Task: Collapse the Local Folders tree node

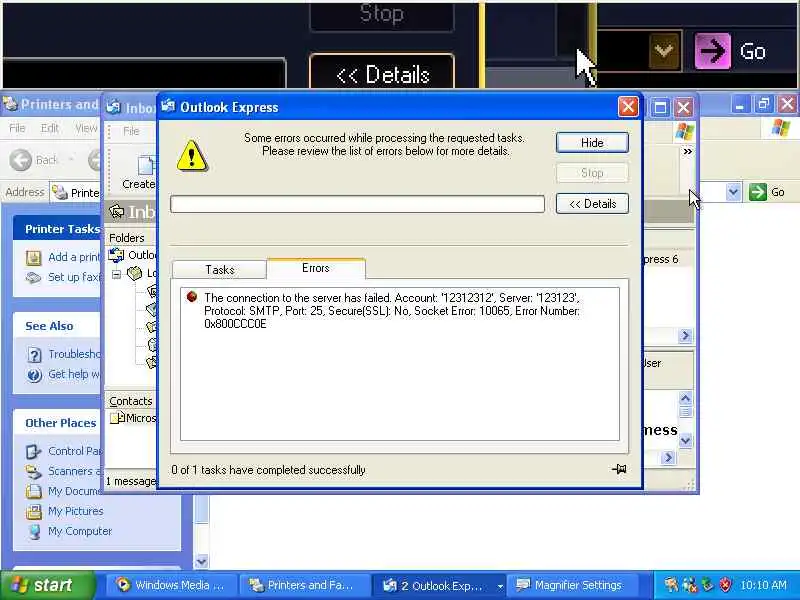Action: tap(116, 274)
